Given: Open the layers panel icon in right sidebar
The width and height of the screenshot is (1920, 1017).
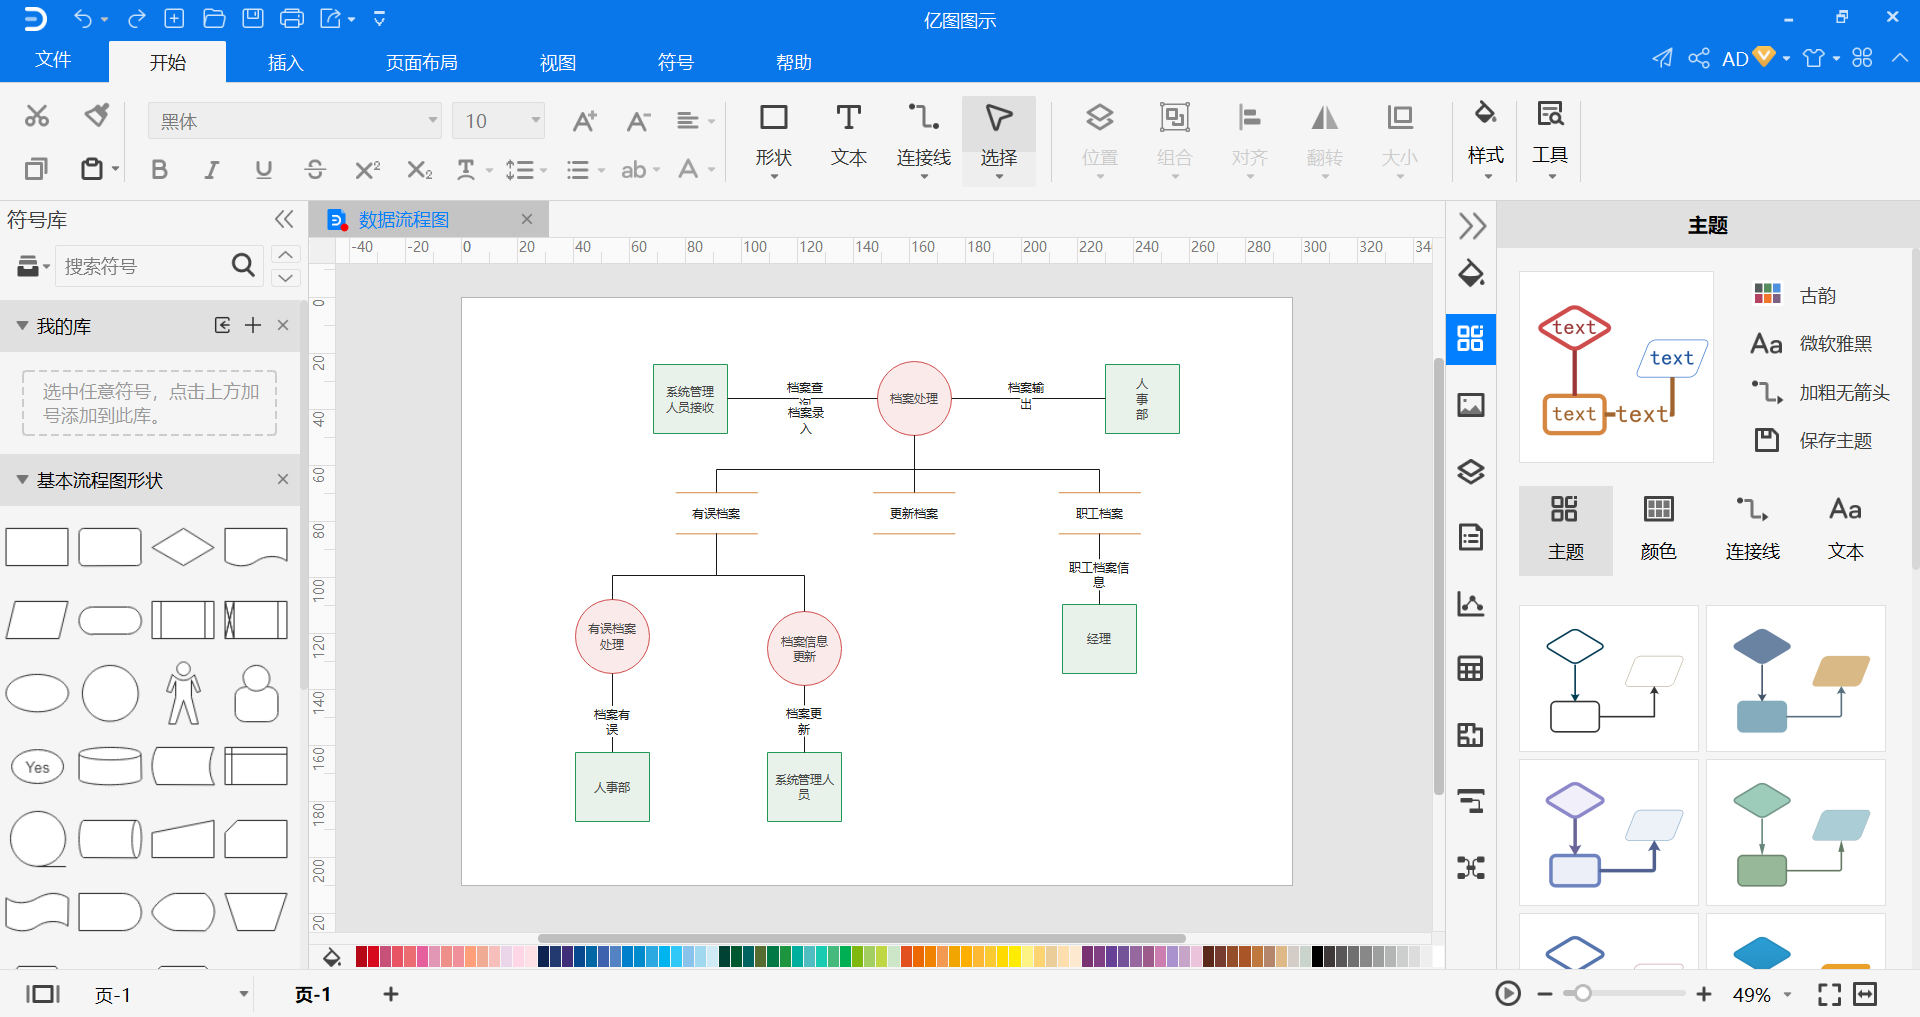Looking at the screenshot, I should [x=1470, y=471].
